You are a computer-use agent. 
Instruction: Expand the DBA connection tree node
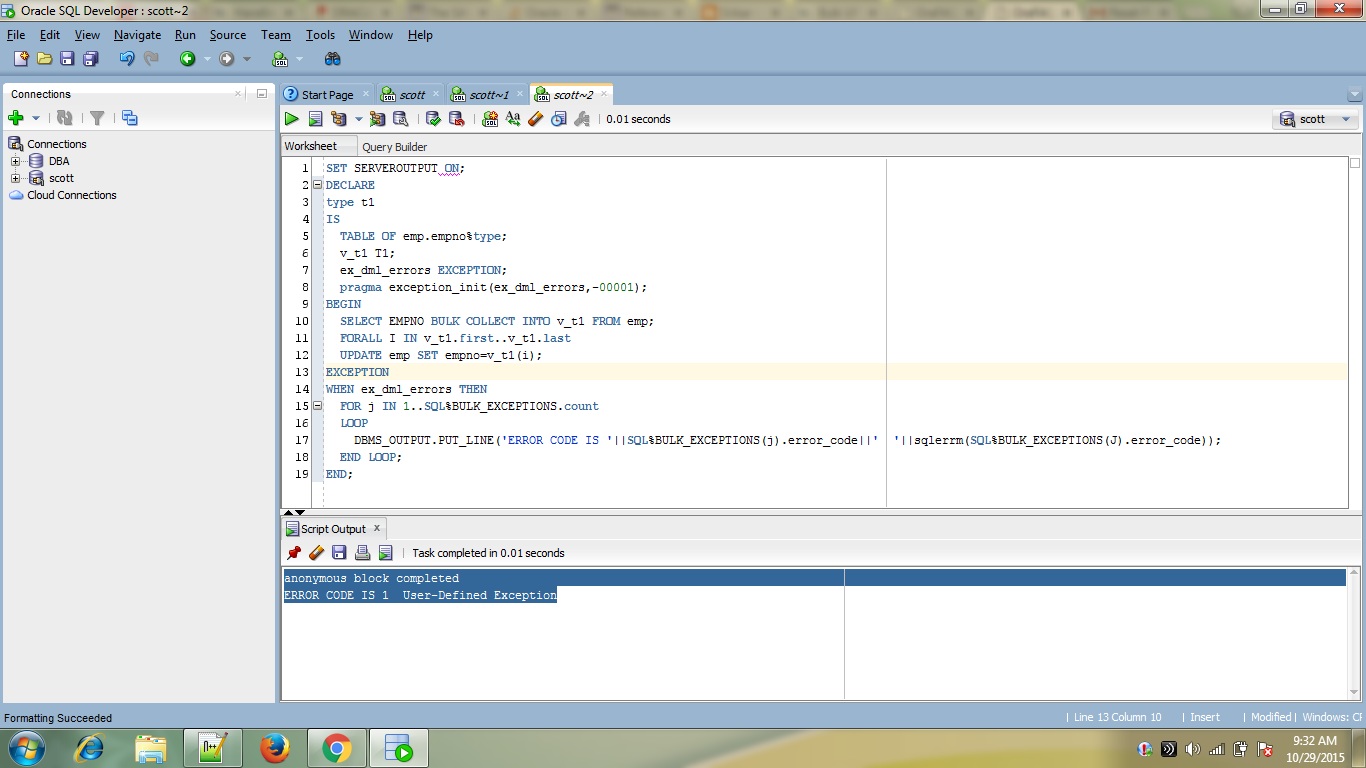point(16,161)
